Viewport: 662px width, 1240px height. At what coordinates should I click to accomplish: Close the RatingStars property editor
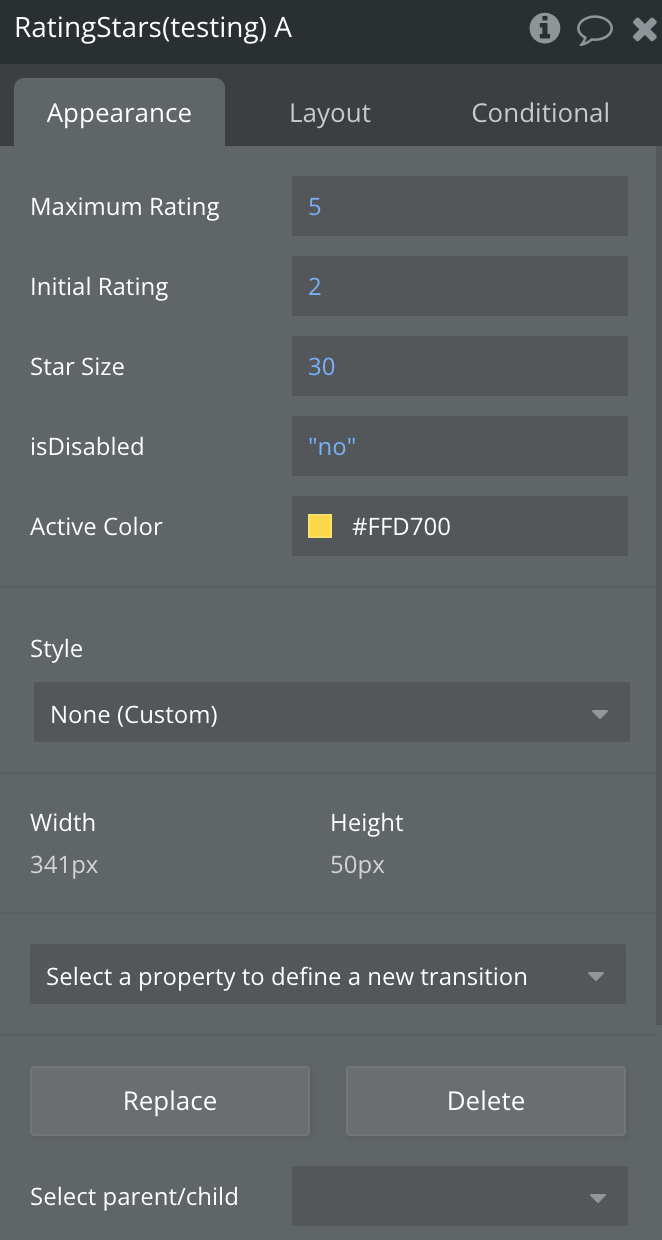coord(645,28)
